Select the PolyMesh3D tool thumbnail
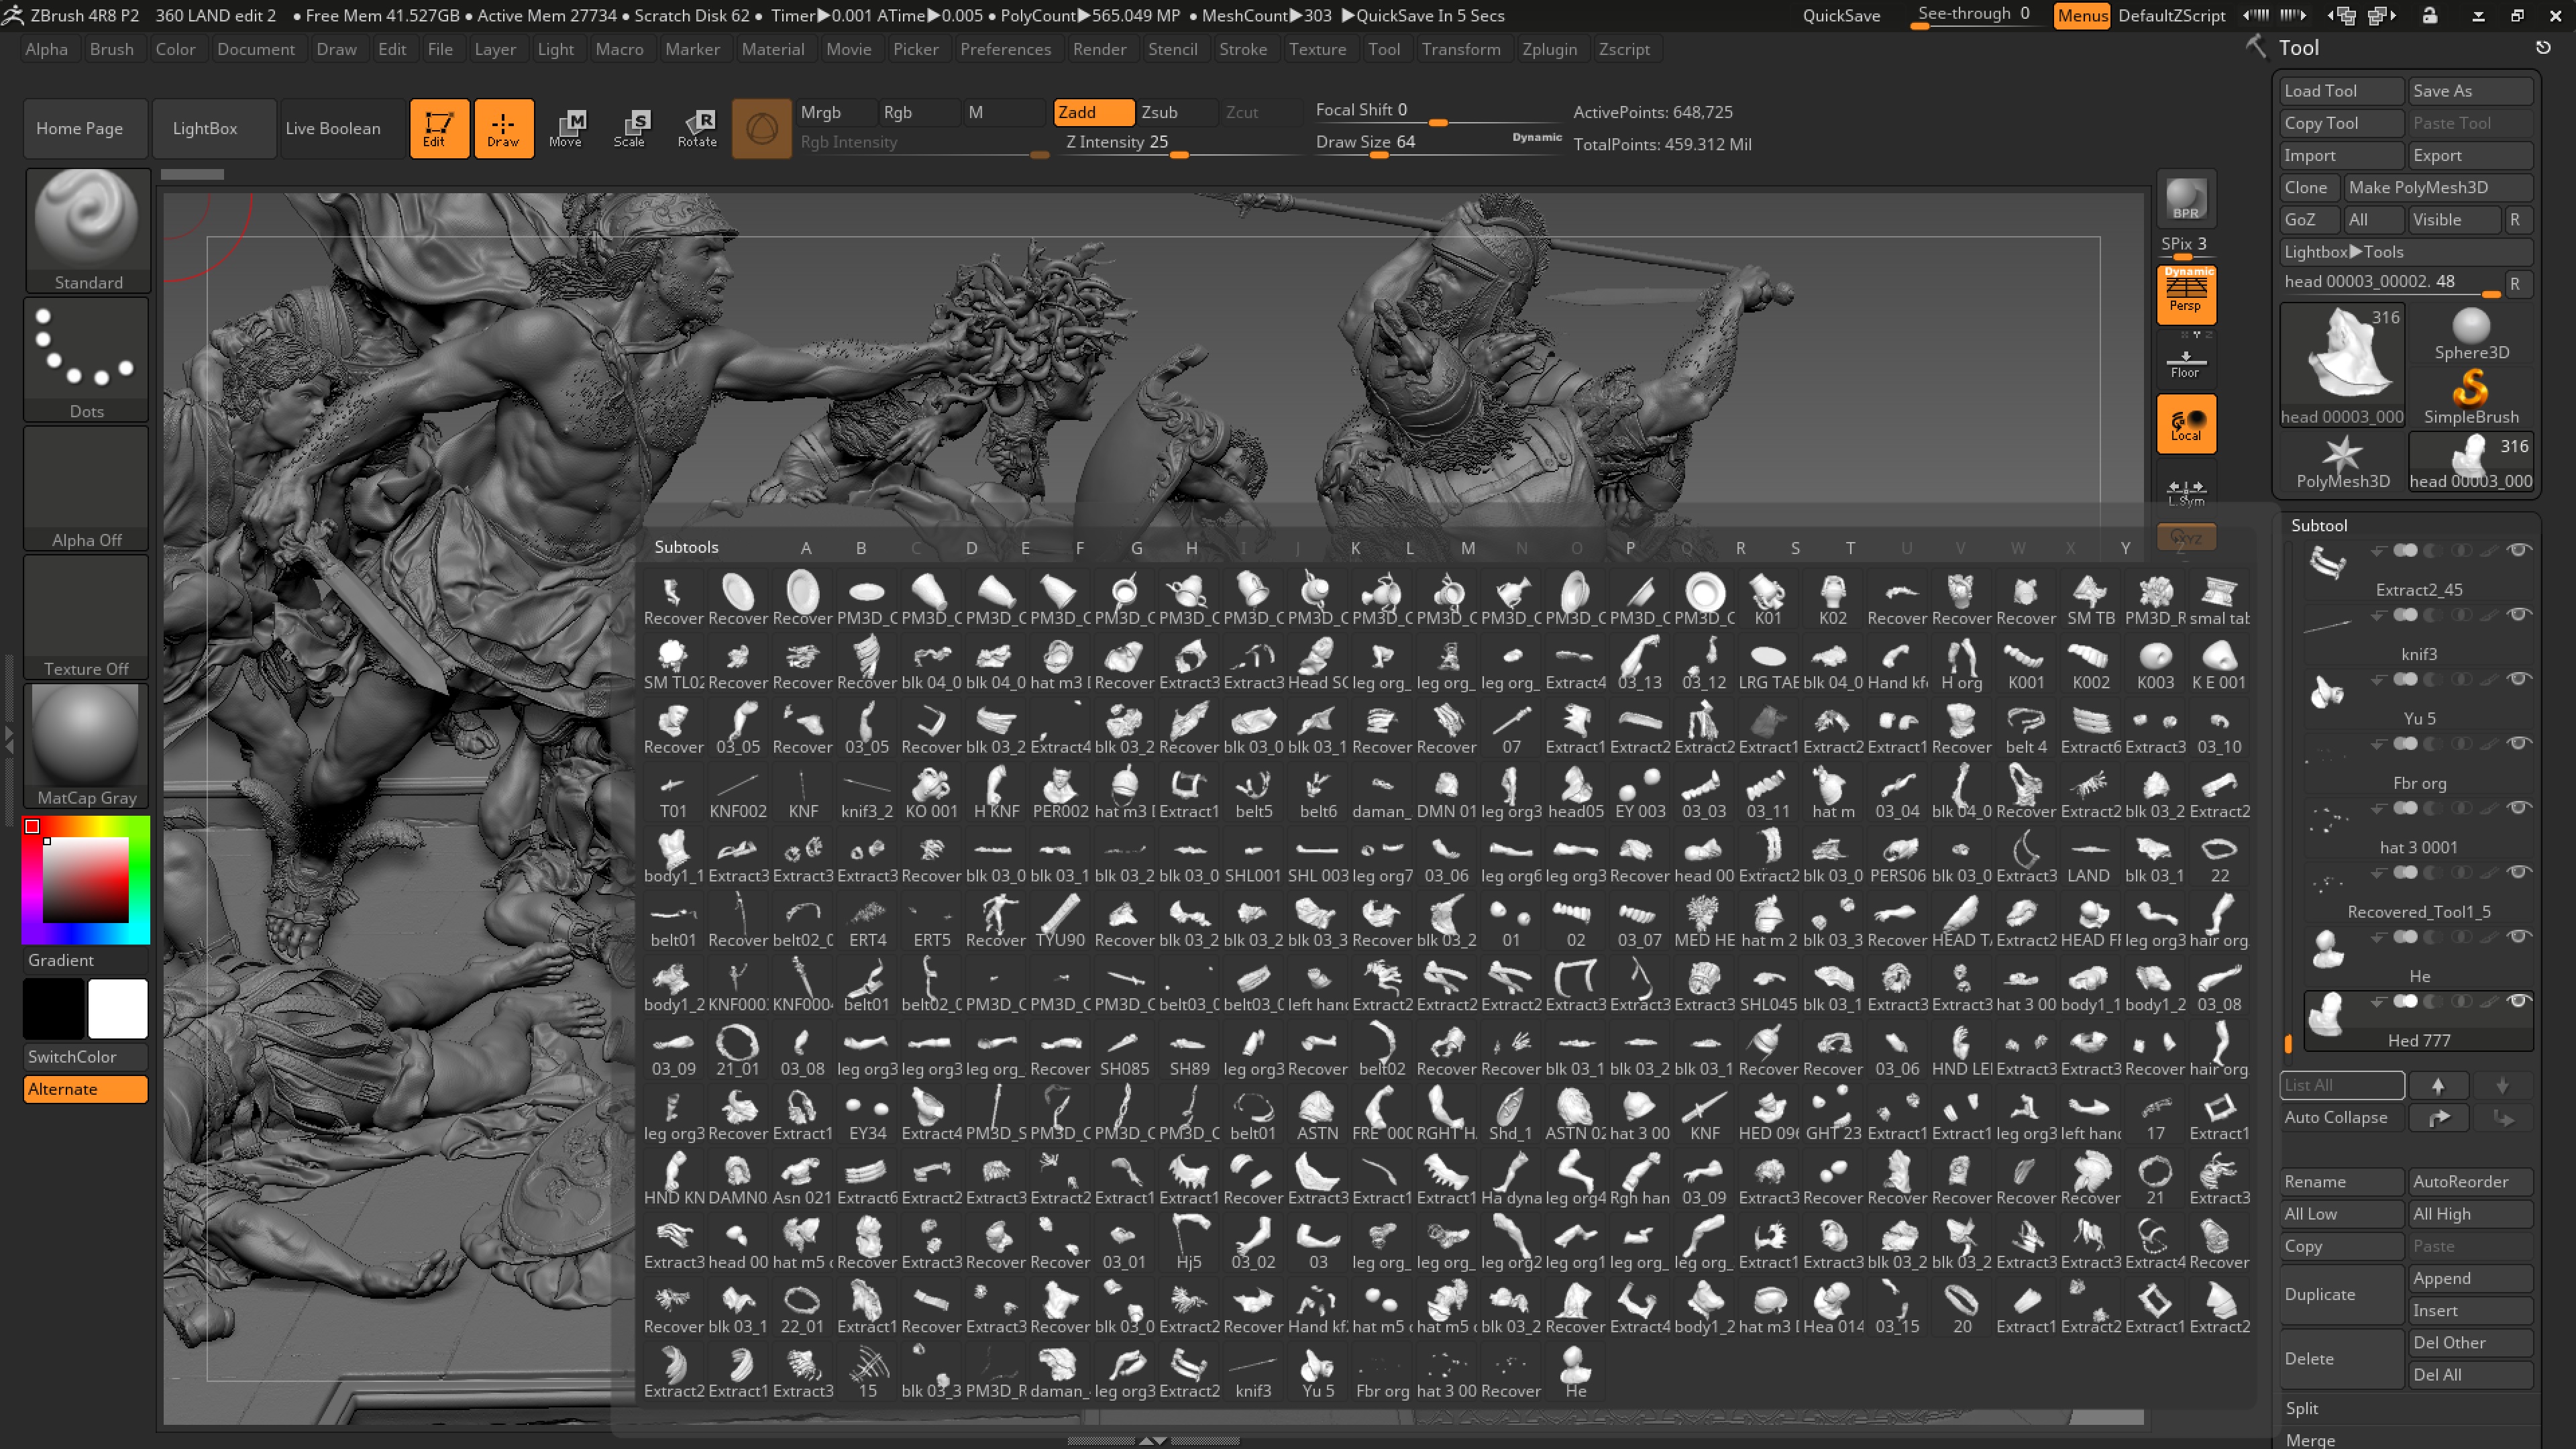The image size is (2576, 1449). coord(2342,462)
